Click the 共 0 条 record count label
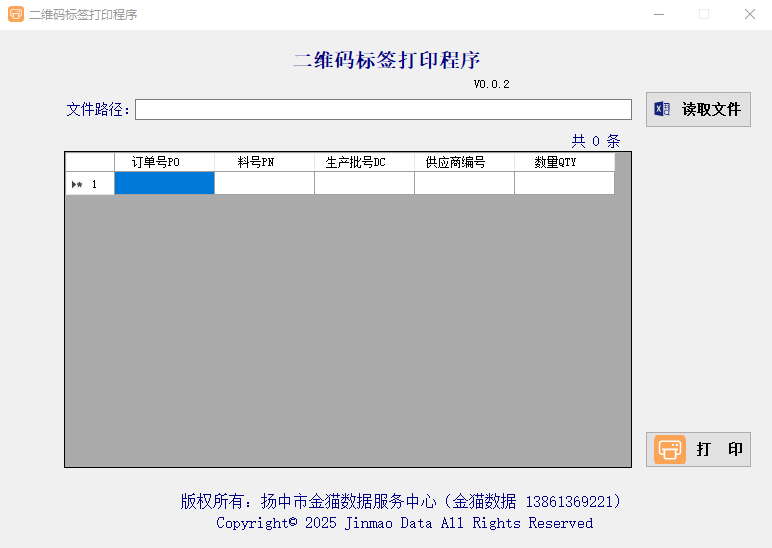The image size is (772, 548). (596, 141)
